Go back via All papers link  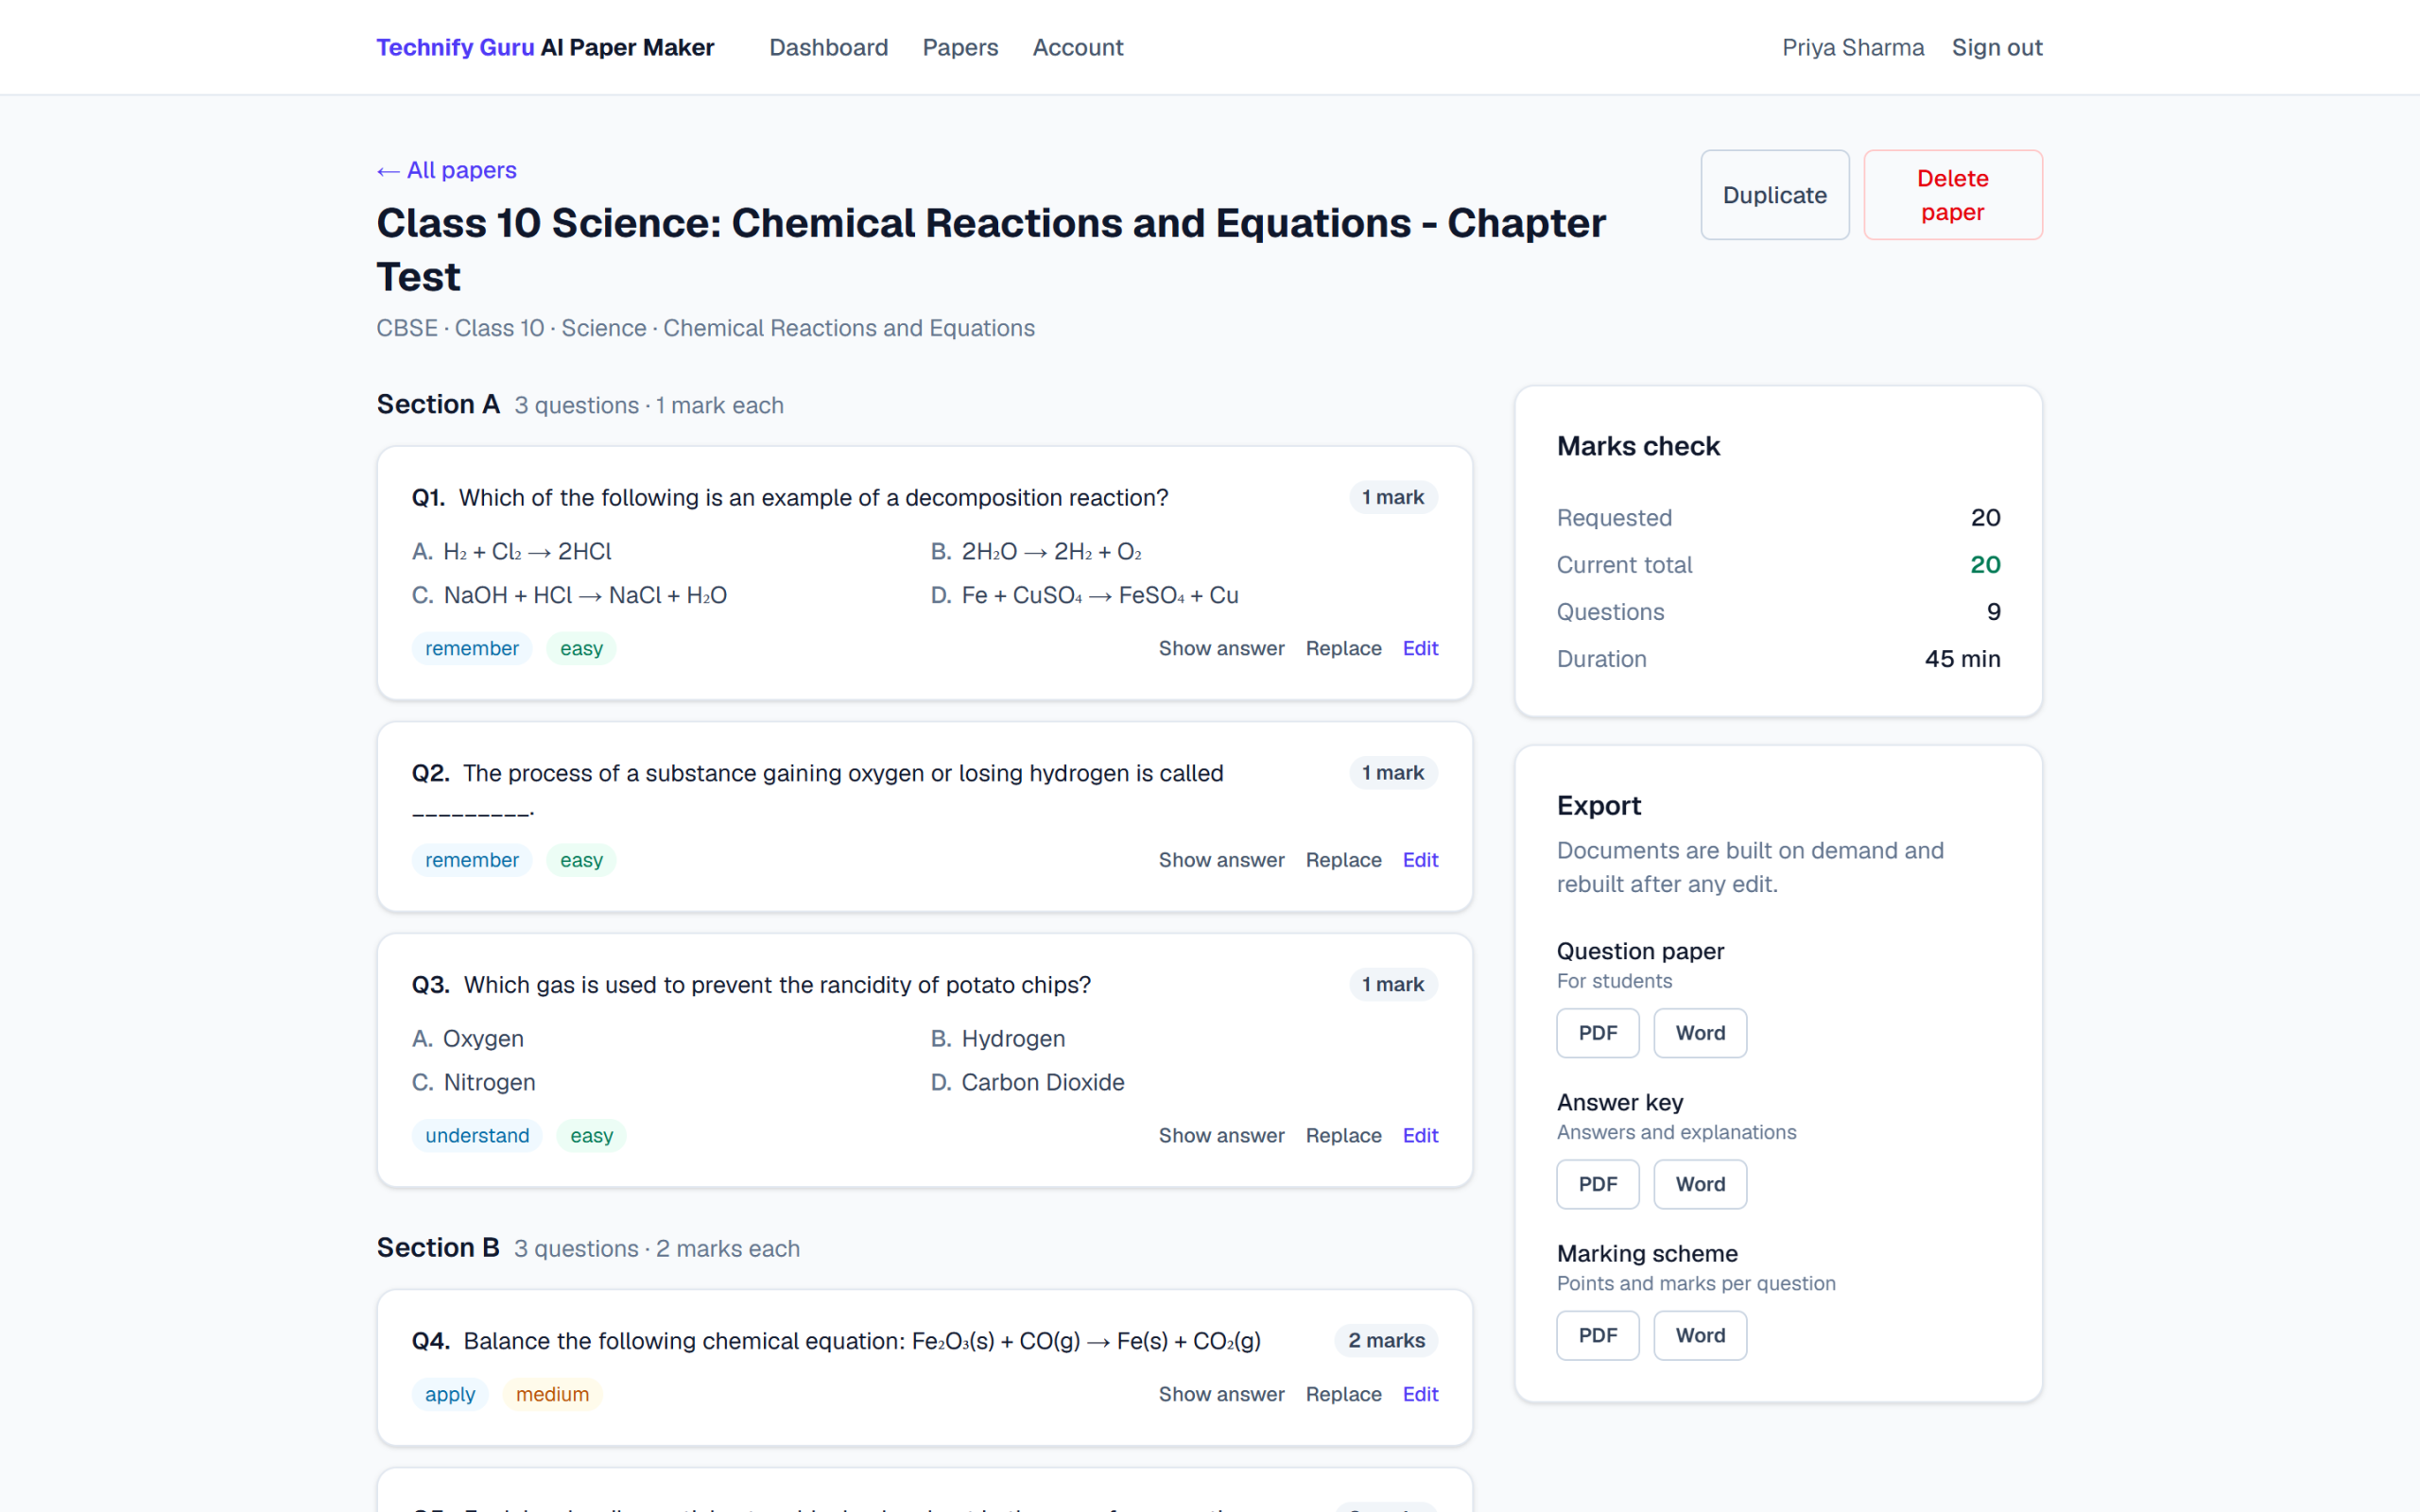coord(446,170)
